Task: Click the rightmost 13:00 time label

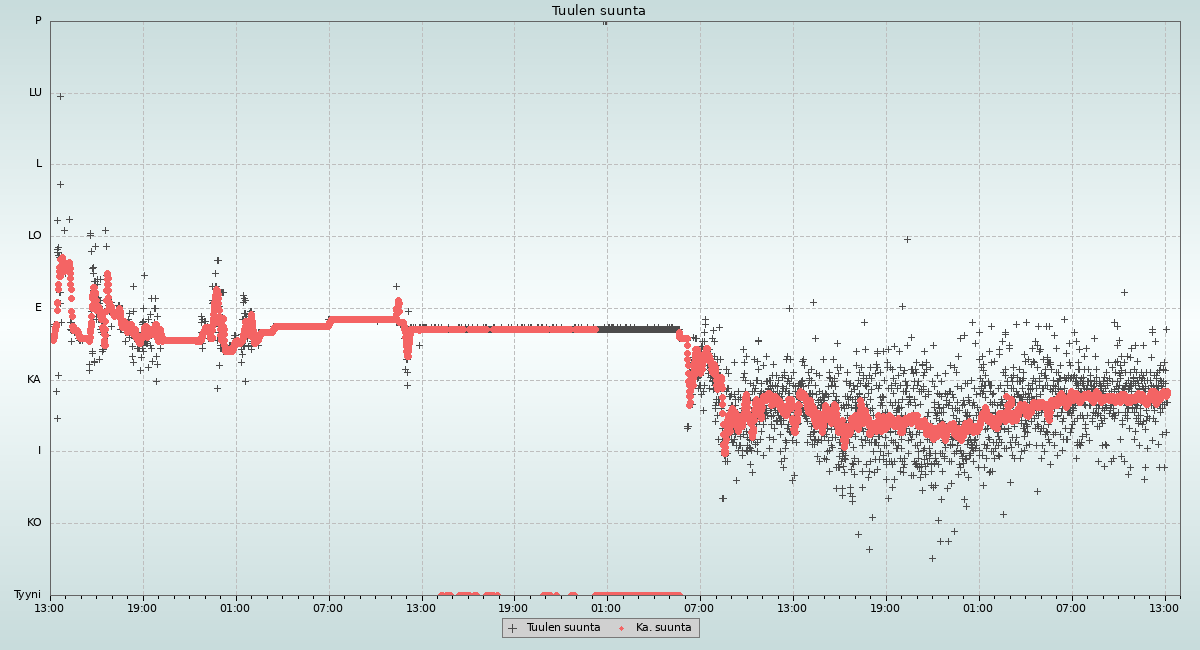Action: tap(1164, 608)
